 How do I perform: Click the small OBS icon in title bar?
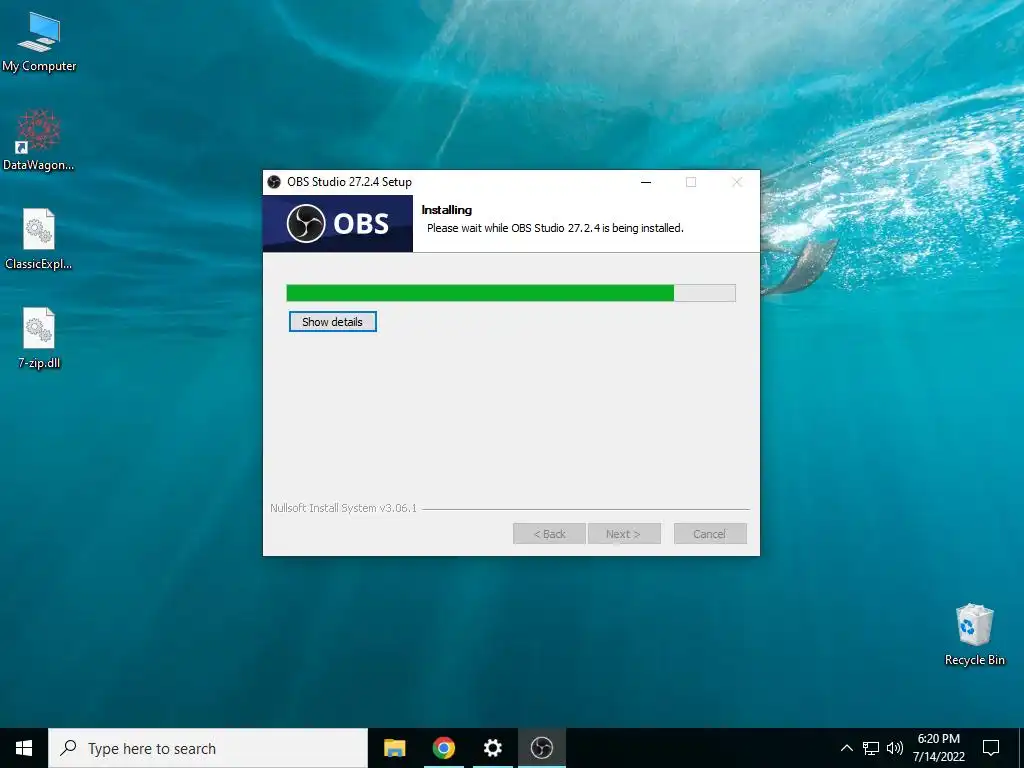pyautogui.click(x=274, y=182)
